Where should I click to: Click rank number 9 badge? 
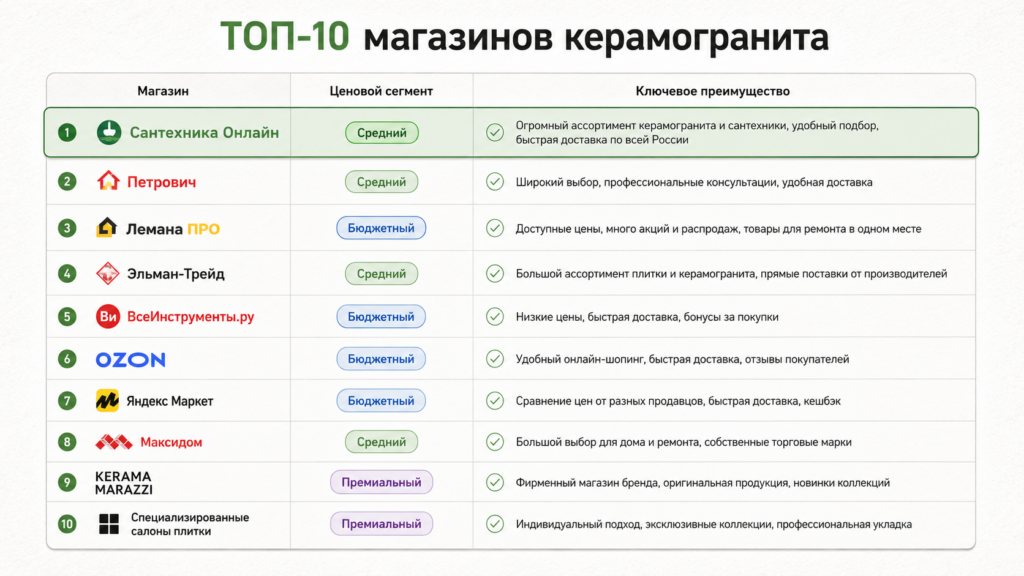67,483
